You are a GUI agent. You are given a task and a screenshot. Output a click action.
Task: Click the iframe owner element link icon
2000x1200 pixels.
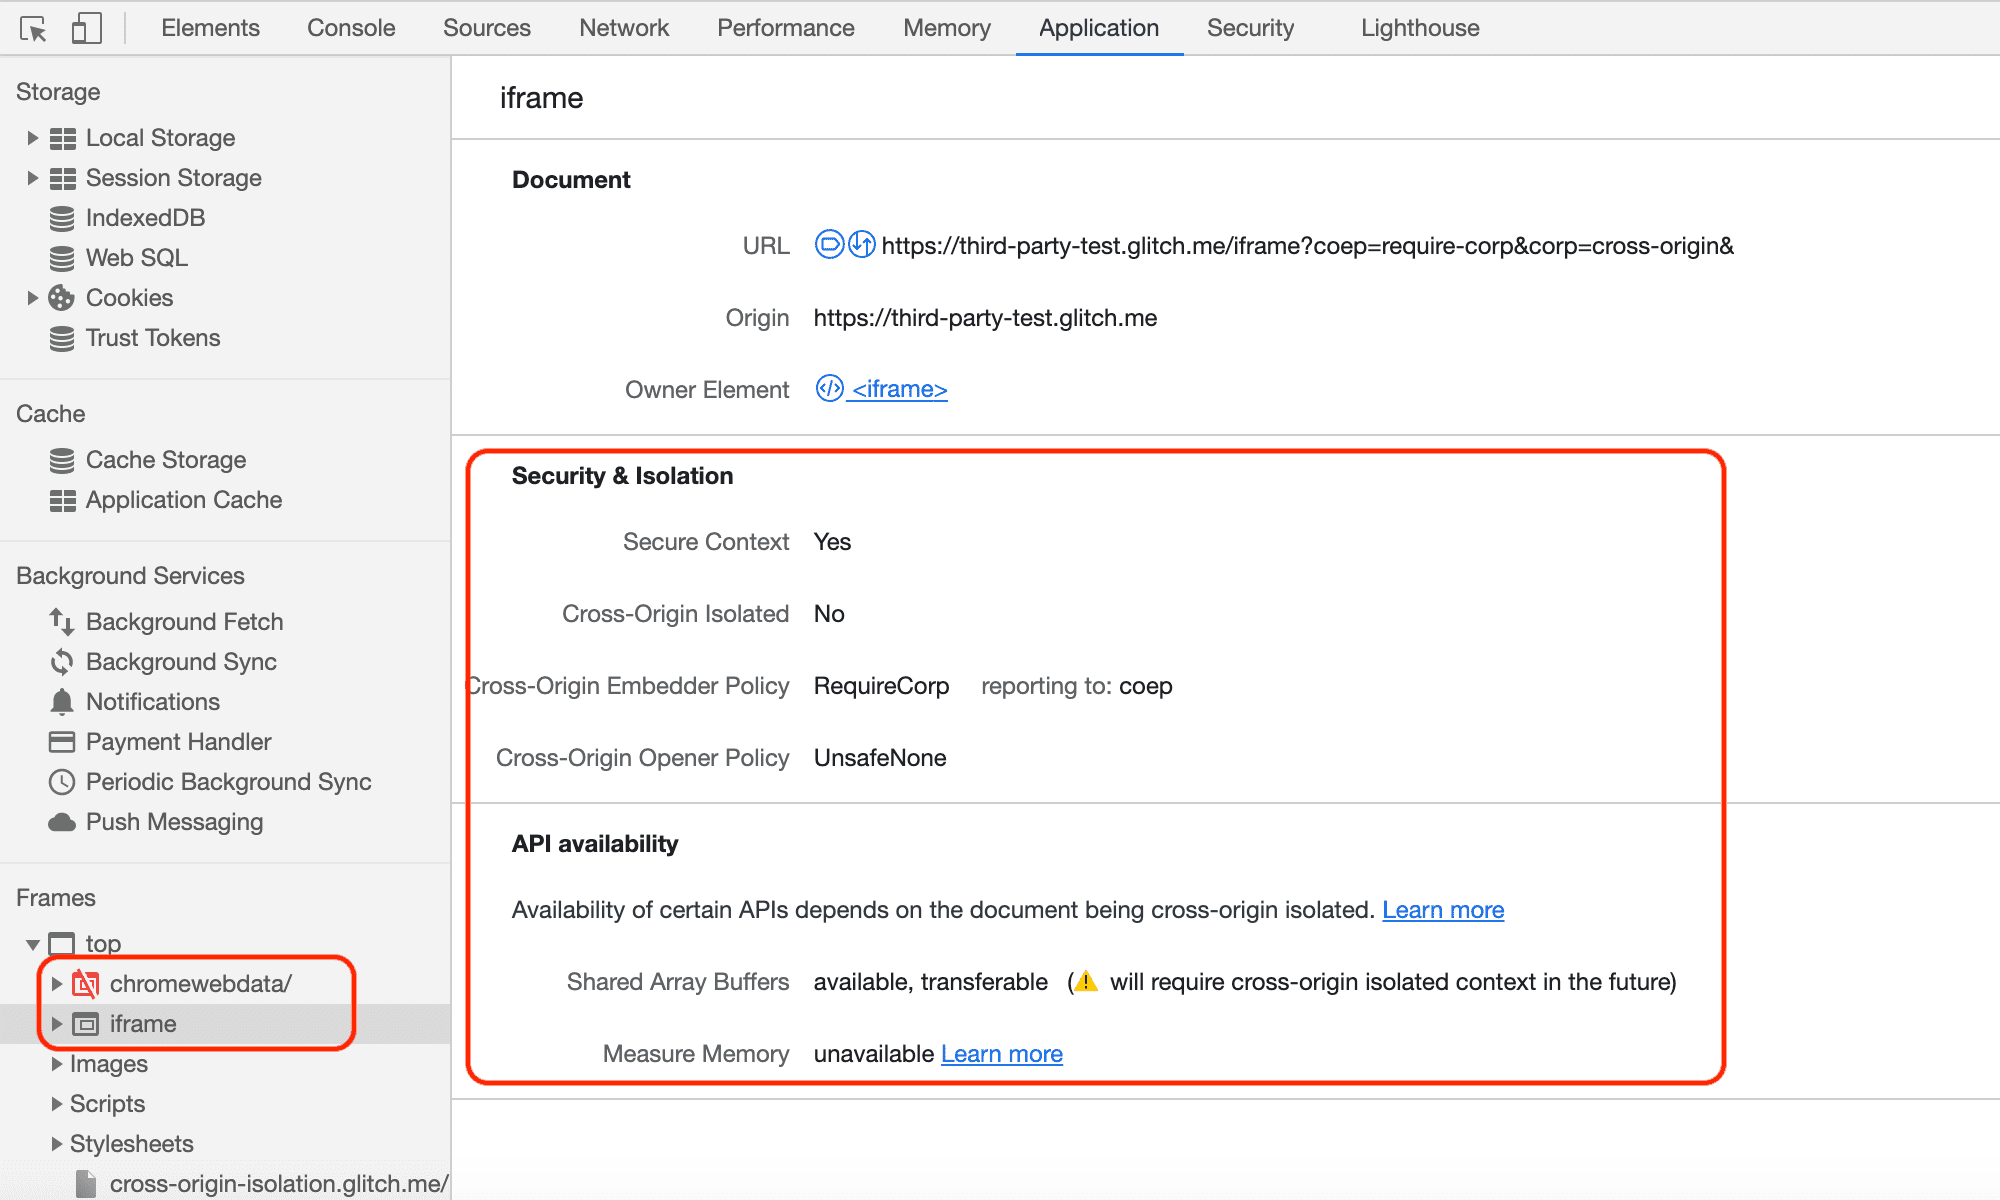[x=827, y=387]
